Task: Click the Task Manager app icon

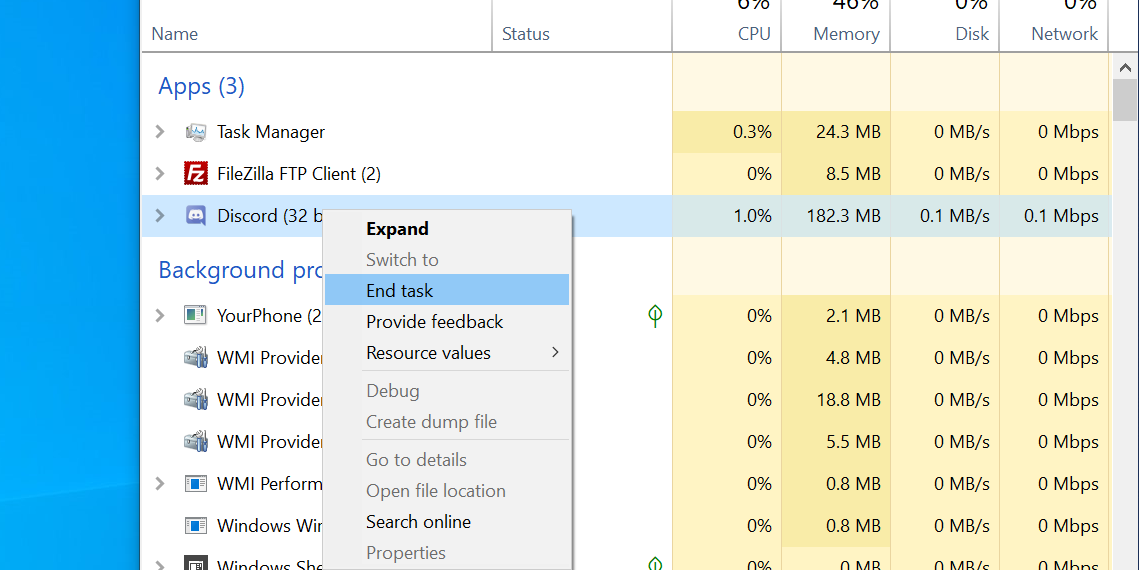Action: point(195,132)
